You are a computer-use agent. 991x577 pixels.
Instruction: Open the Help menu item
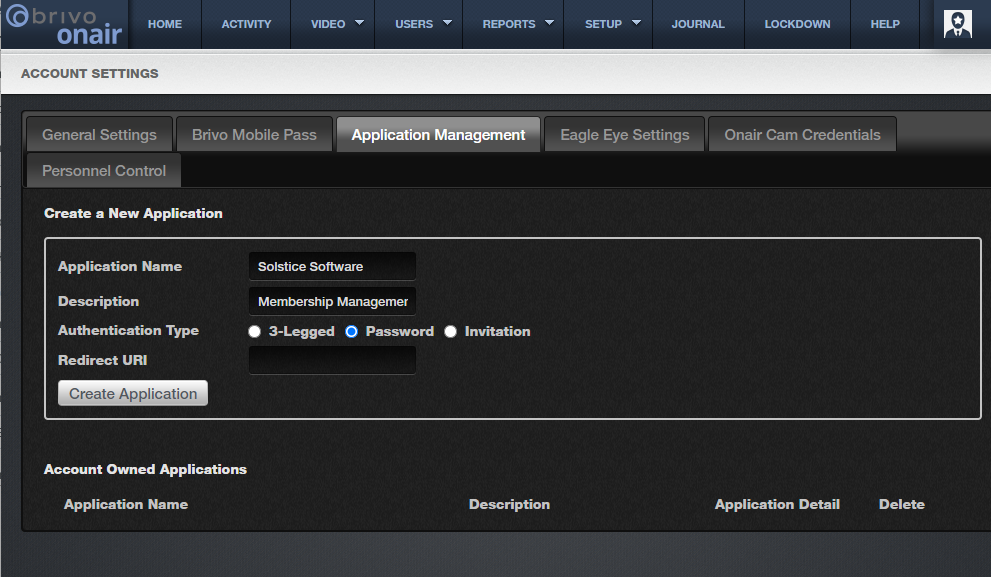click(885, 24)
